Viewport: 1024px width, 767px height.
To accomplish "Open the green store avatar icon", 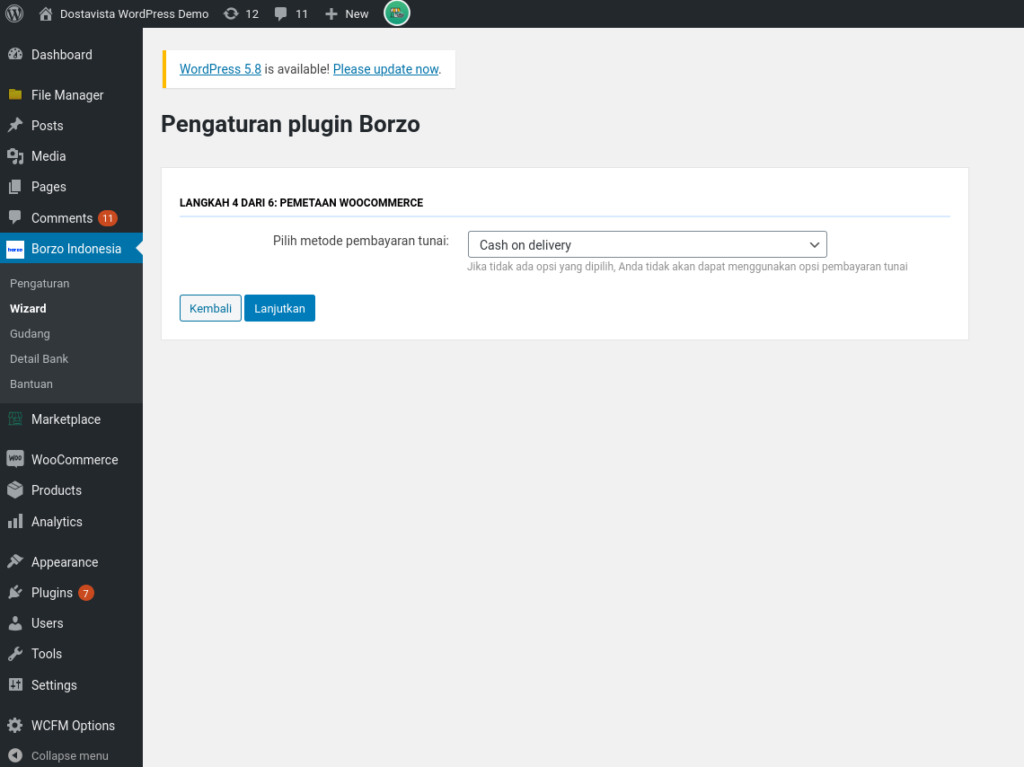I will coord(396,13).
